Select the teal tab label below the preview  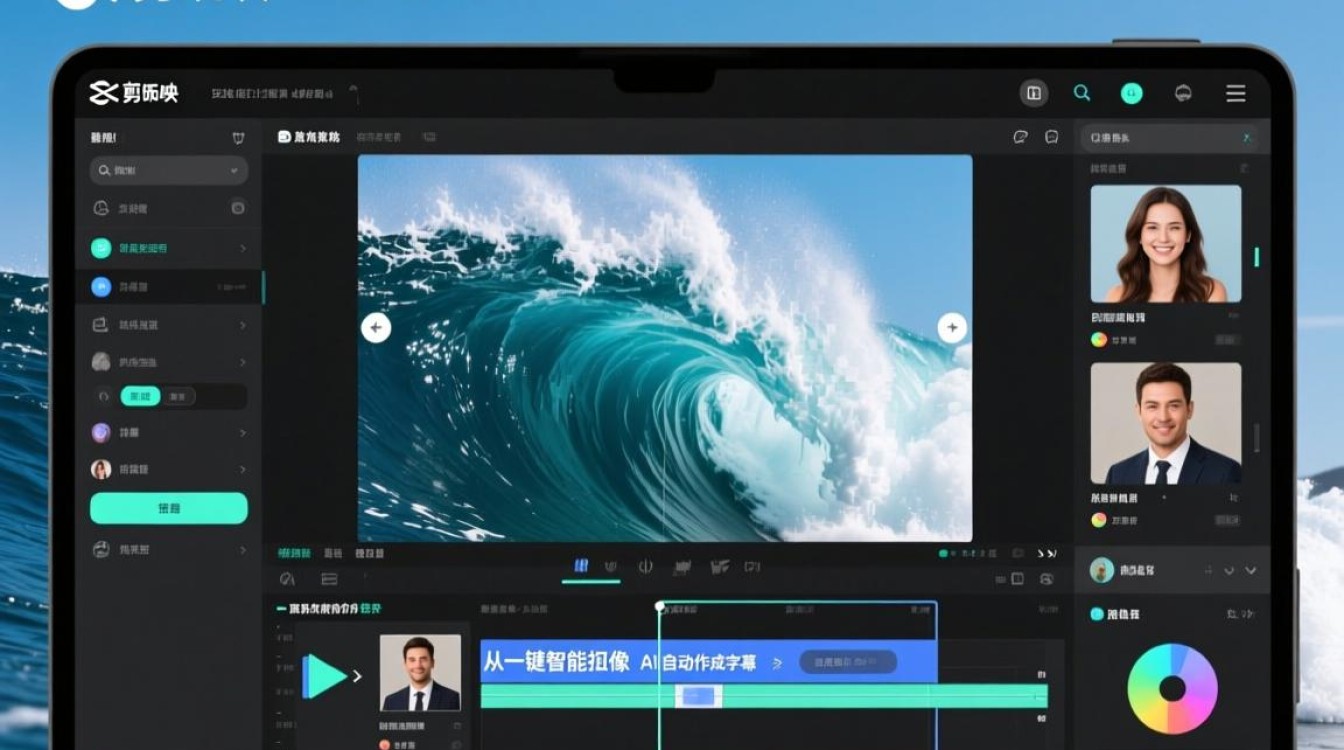coord(294,553)
